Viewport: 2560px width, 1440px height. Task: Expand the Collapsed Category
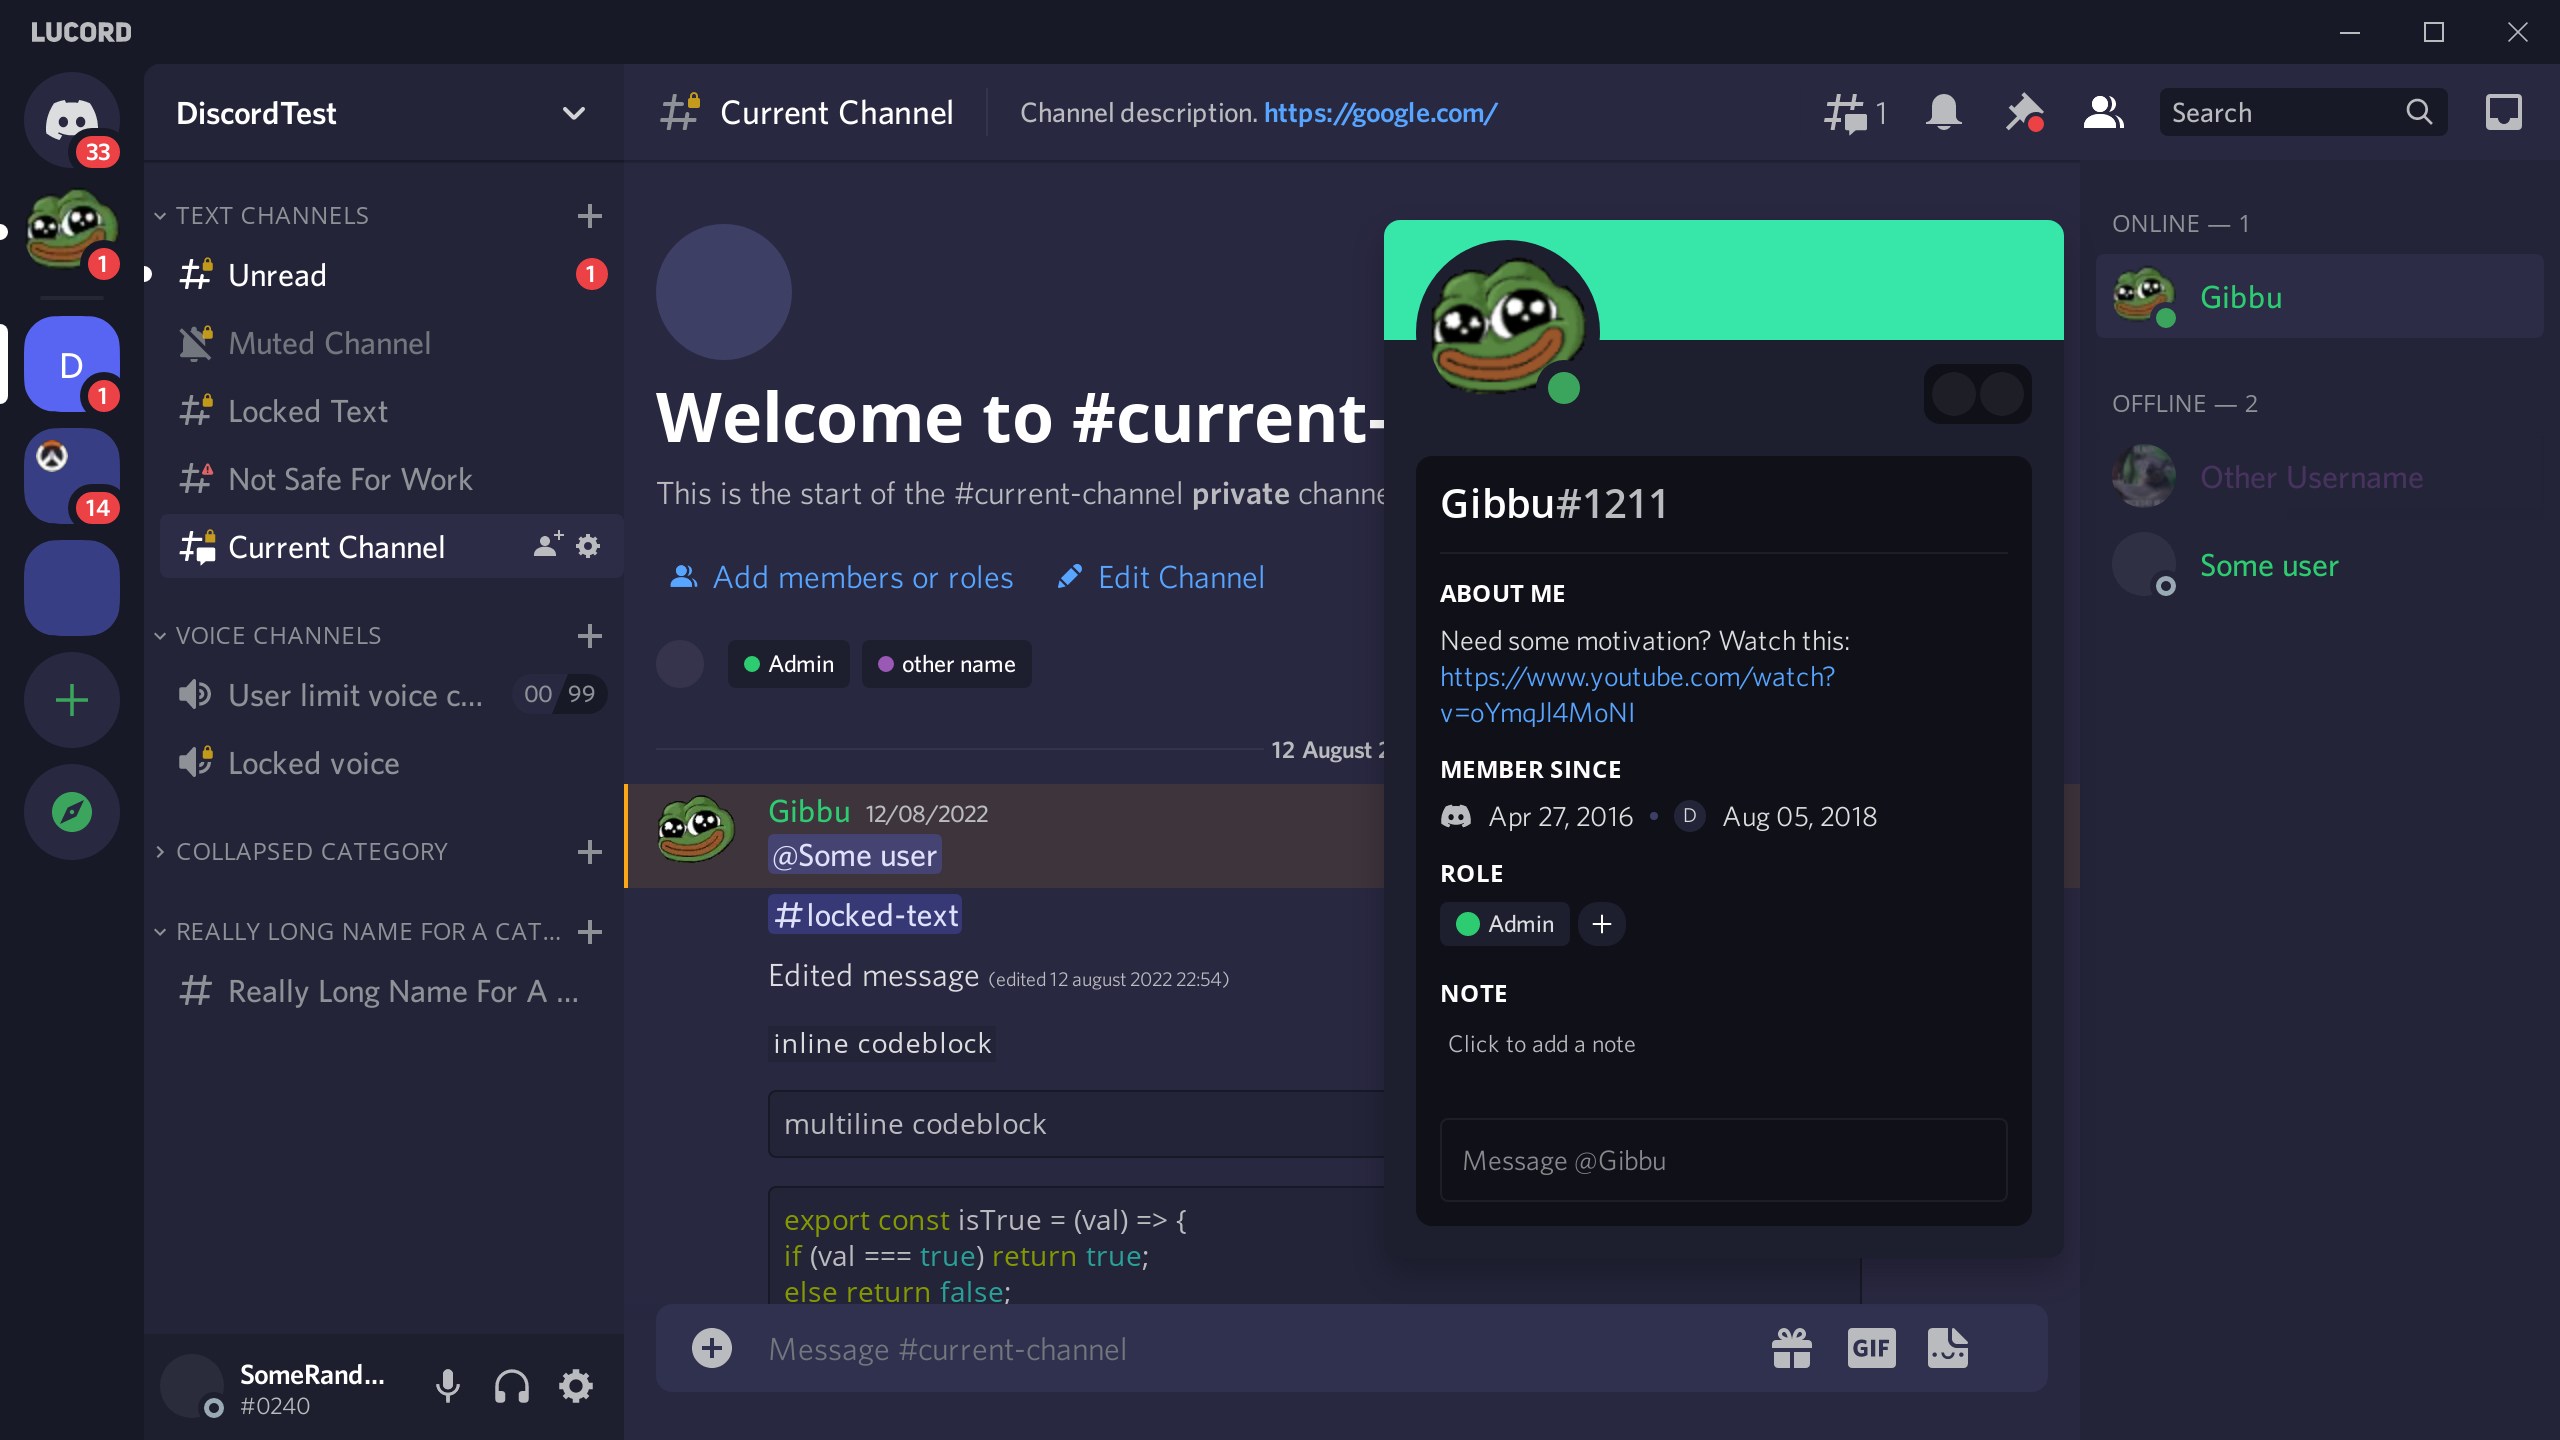(x=311, y=852)
